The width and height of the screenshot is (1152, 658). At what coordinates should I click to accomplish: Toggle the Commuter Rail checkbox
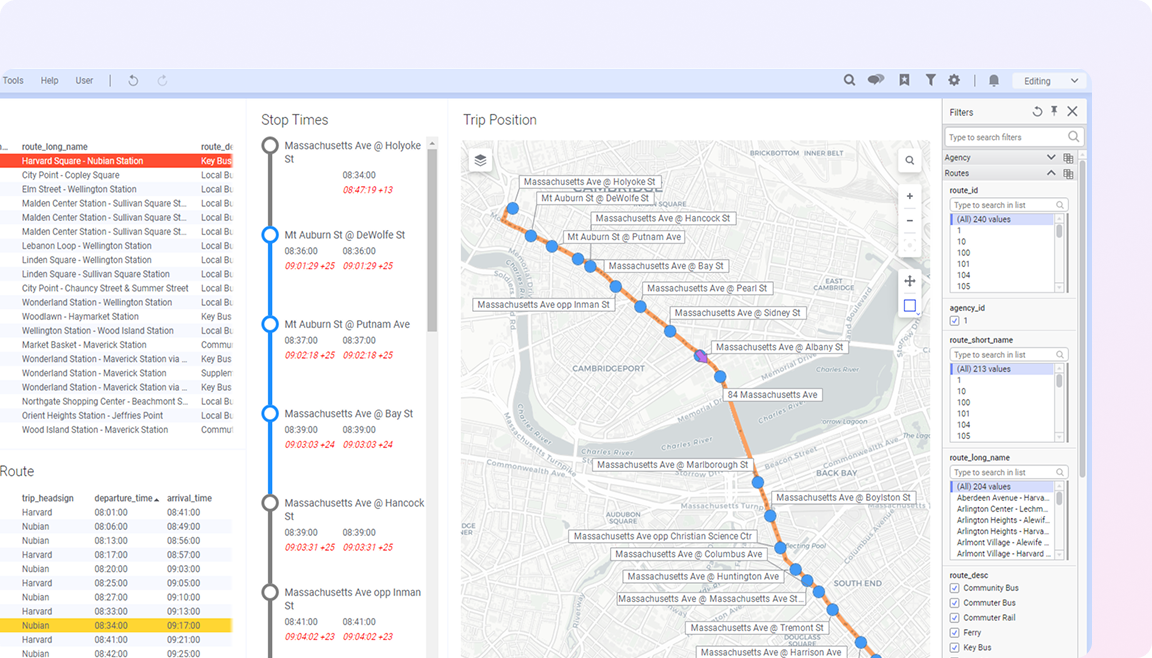click(954, 618)
